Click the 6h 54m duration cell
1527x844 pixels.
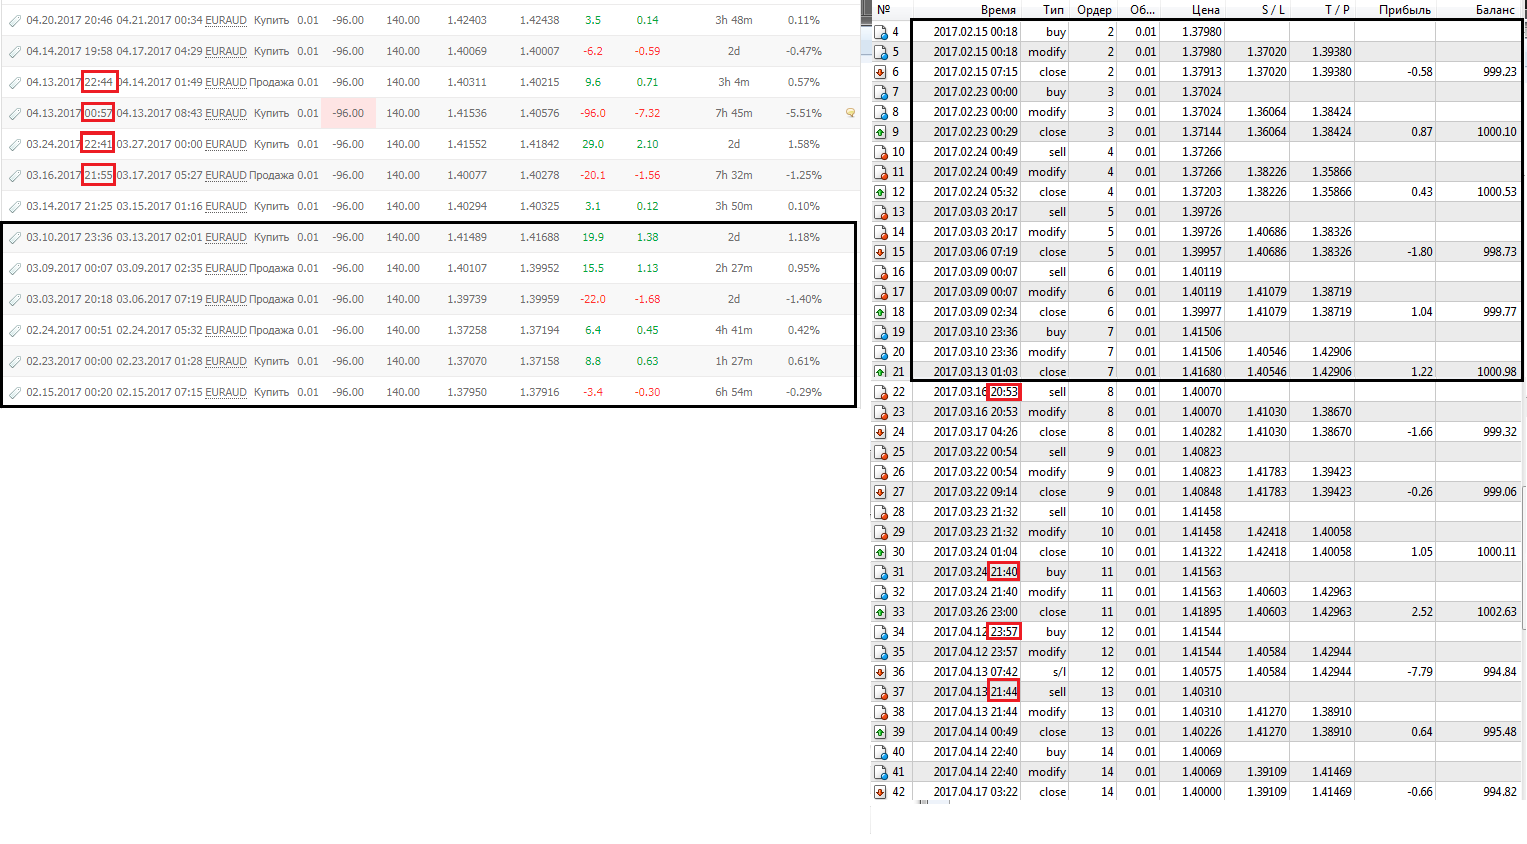[733, 392]
